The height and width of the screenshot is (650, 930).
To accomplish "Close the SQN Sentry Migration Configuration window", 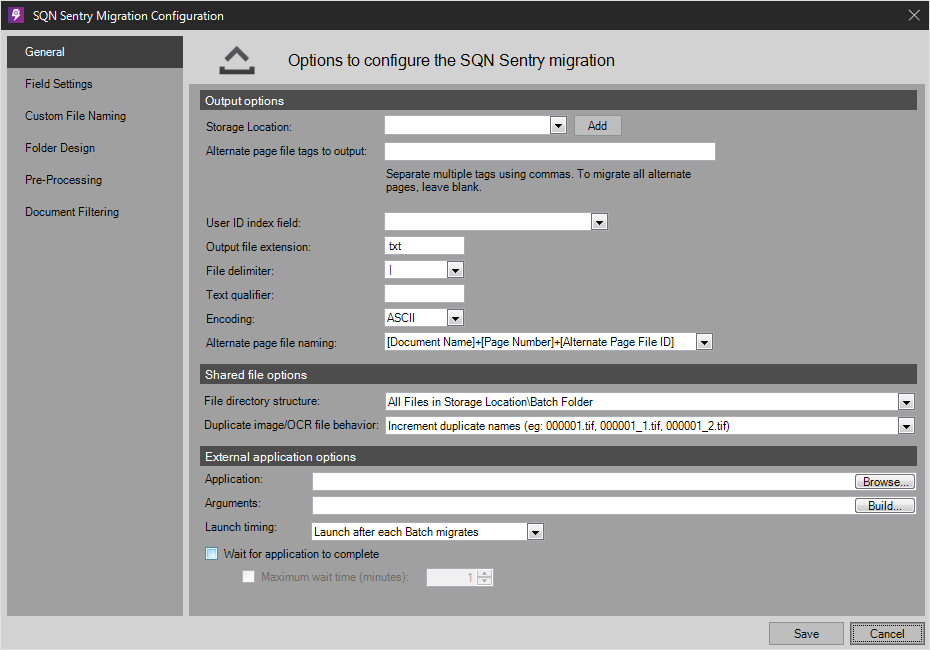I will click(x=914, y=15).
